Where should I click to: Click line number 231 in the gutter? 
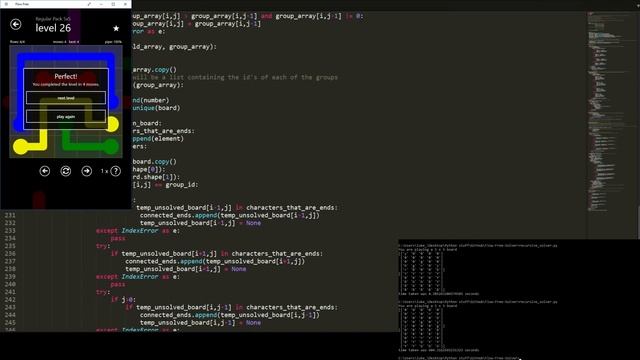[x=10, y=215]
